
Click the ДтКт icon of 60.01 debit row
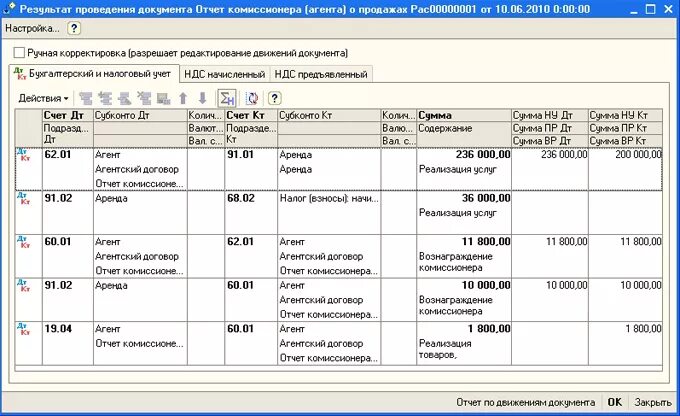22,242
